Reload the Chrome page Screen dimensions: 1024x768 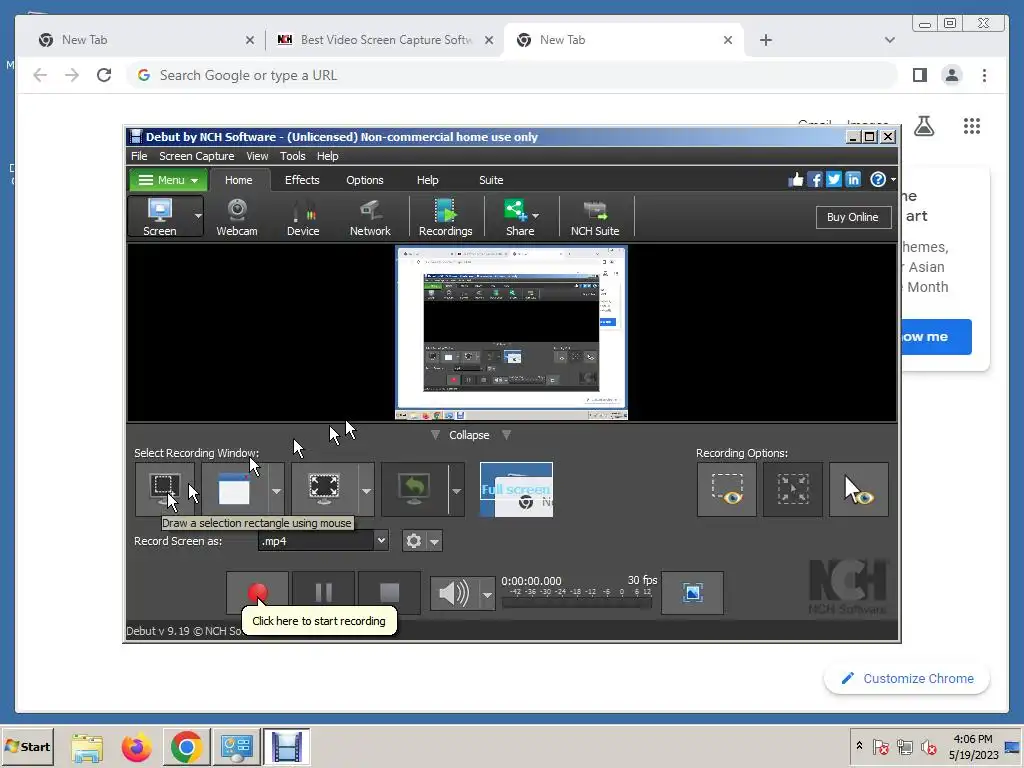(104, 75)
